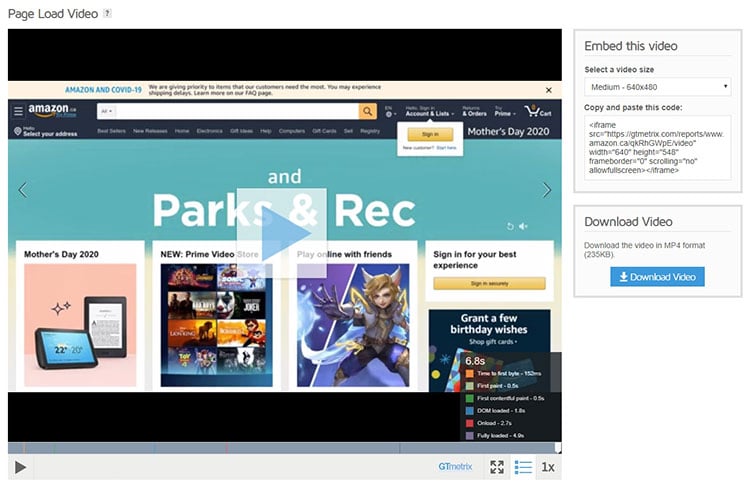Open Prime Video Store card image

(217, 325)
